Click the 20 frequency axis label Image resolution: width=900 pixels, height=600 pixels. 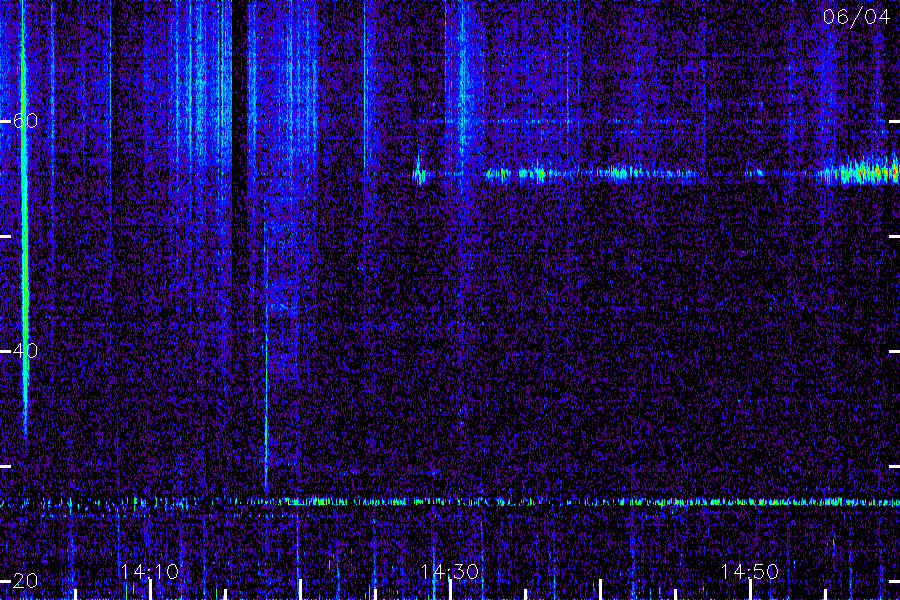coord(25,580)
